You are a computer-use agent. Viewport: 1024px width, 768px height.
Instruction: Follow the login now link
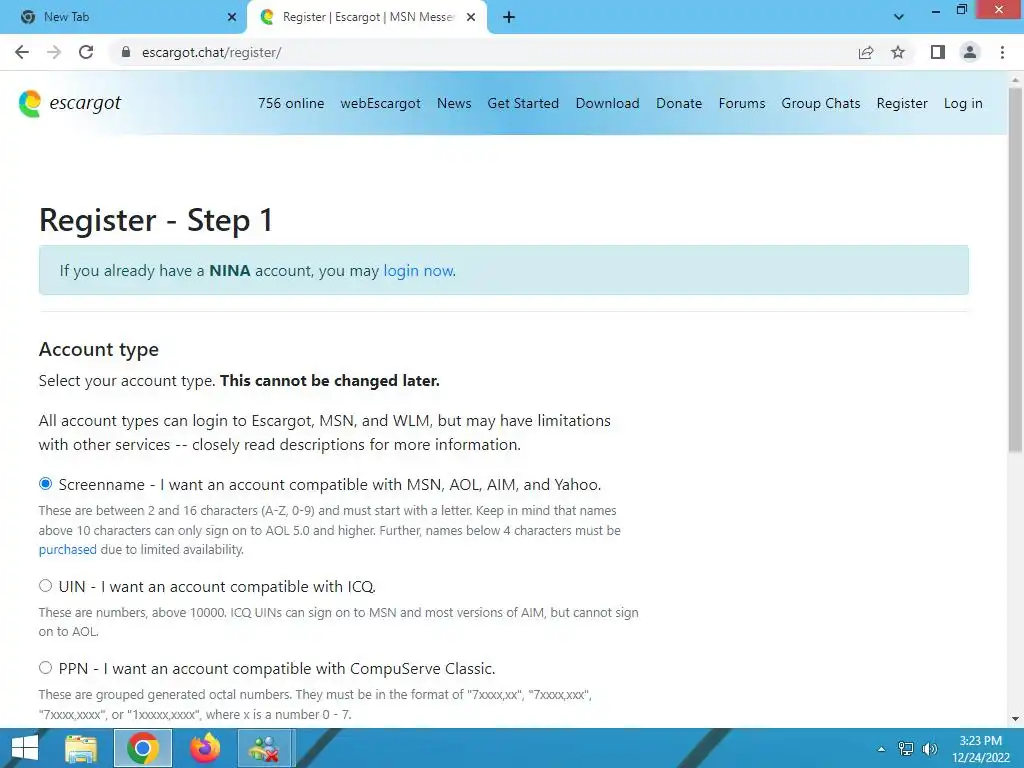pyautogui.click(x=418, y=270)
